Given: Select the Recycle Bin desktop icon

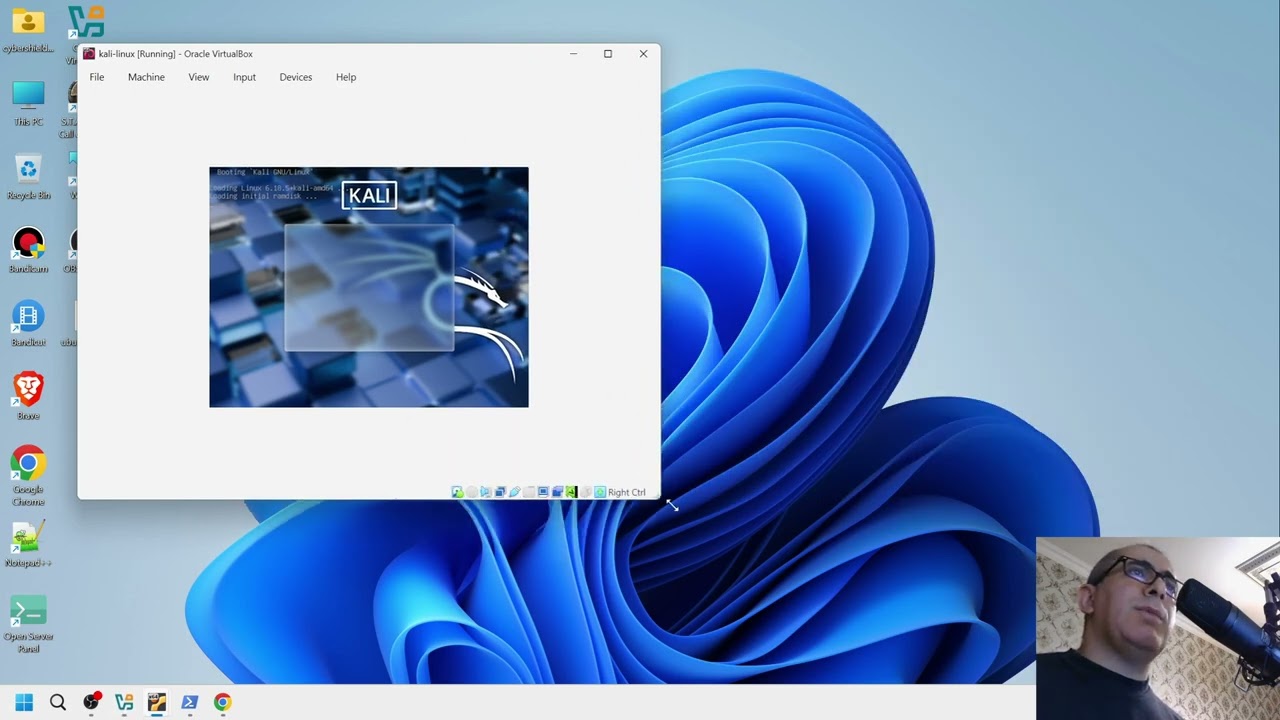Looking at the screenshot, I should pyautogui.click(x=28, y=176).
